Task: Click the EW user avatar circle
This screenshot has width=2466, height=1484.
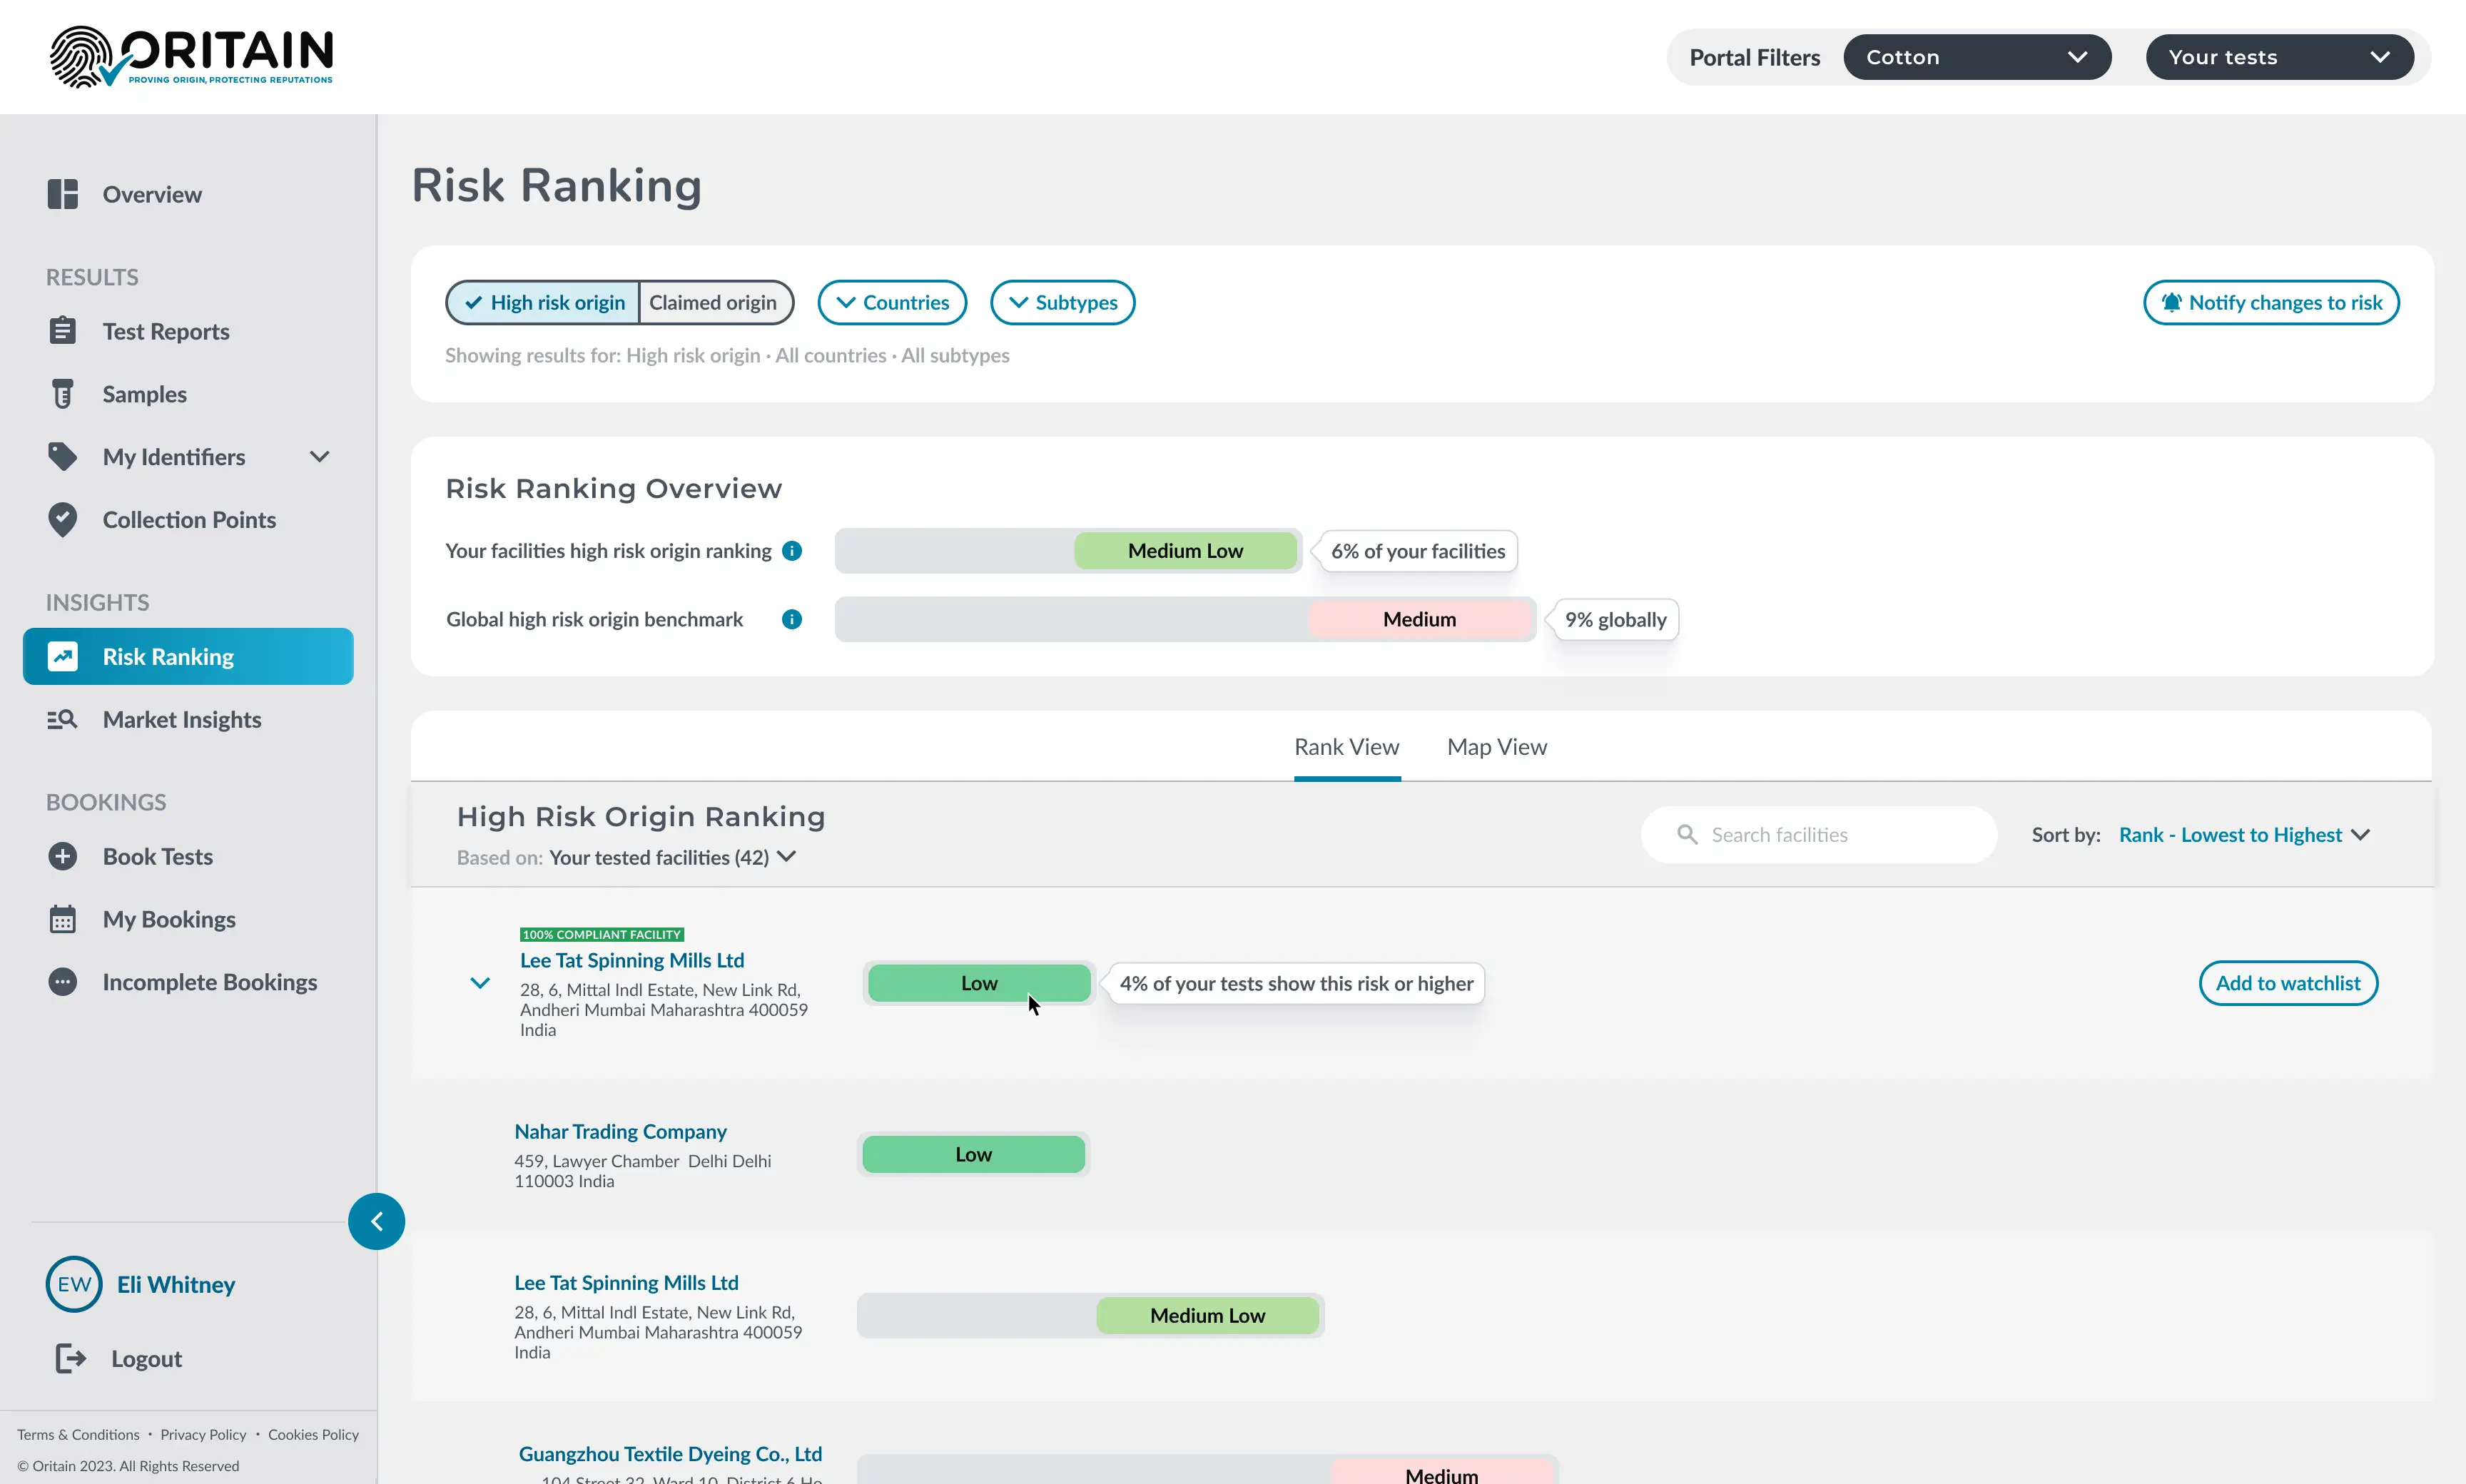Action: pyautogui.click(x=74, y=1285)
